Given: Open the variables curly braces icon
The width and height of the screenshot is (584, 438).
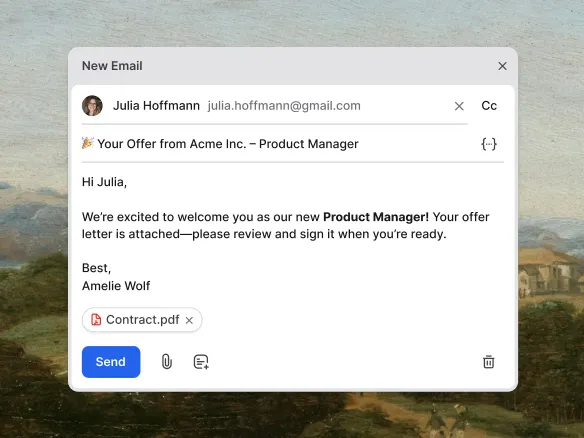Looking at the screenshot, I should coord(489,144).
